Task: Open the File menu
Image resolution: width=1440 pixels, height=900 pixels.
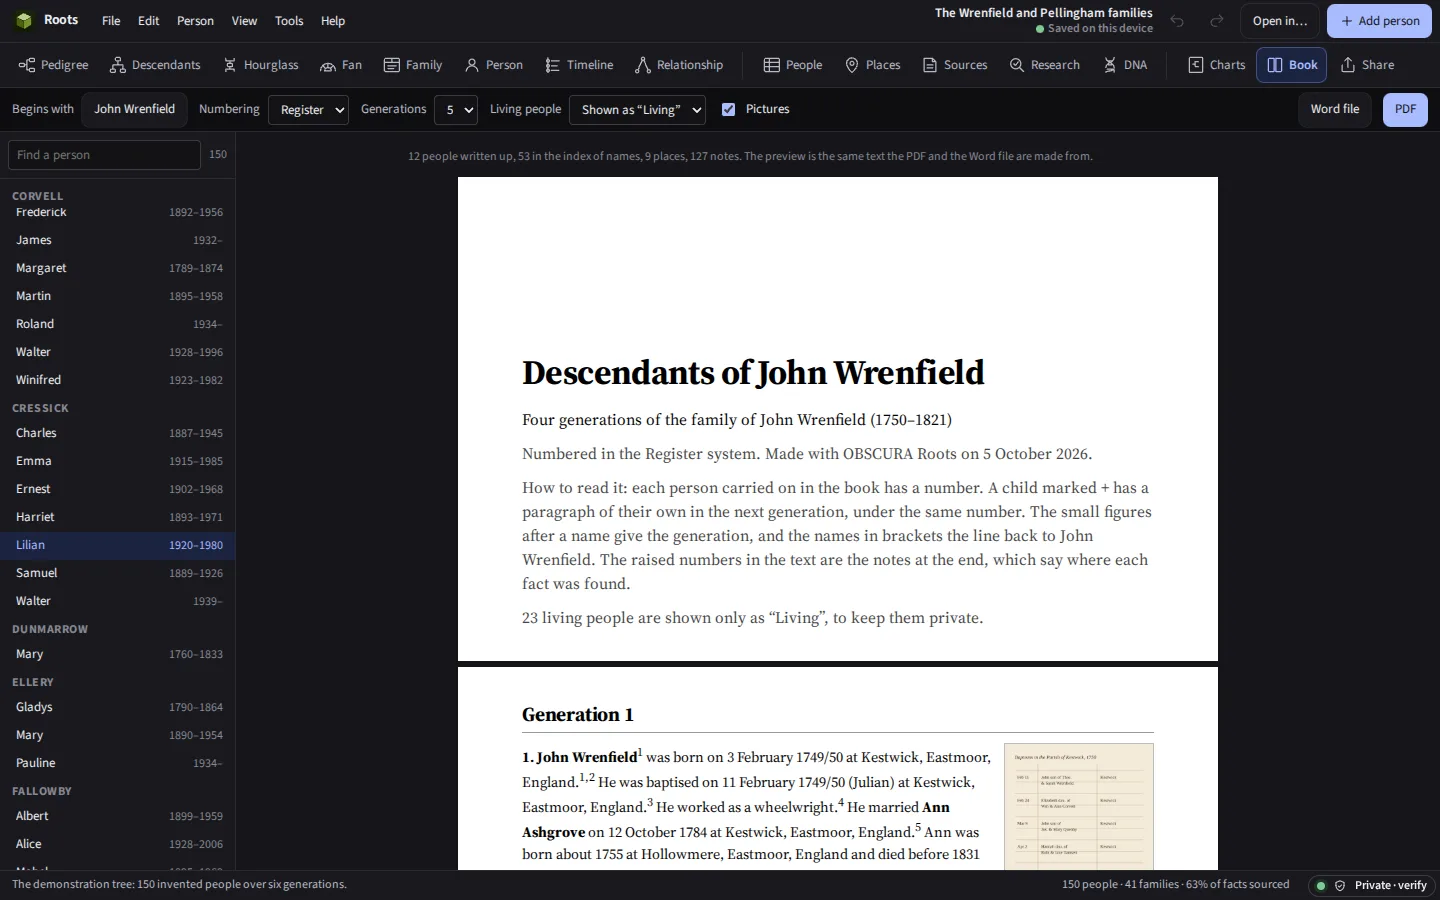Action: 111,21
